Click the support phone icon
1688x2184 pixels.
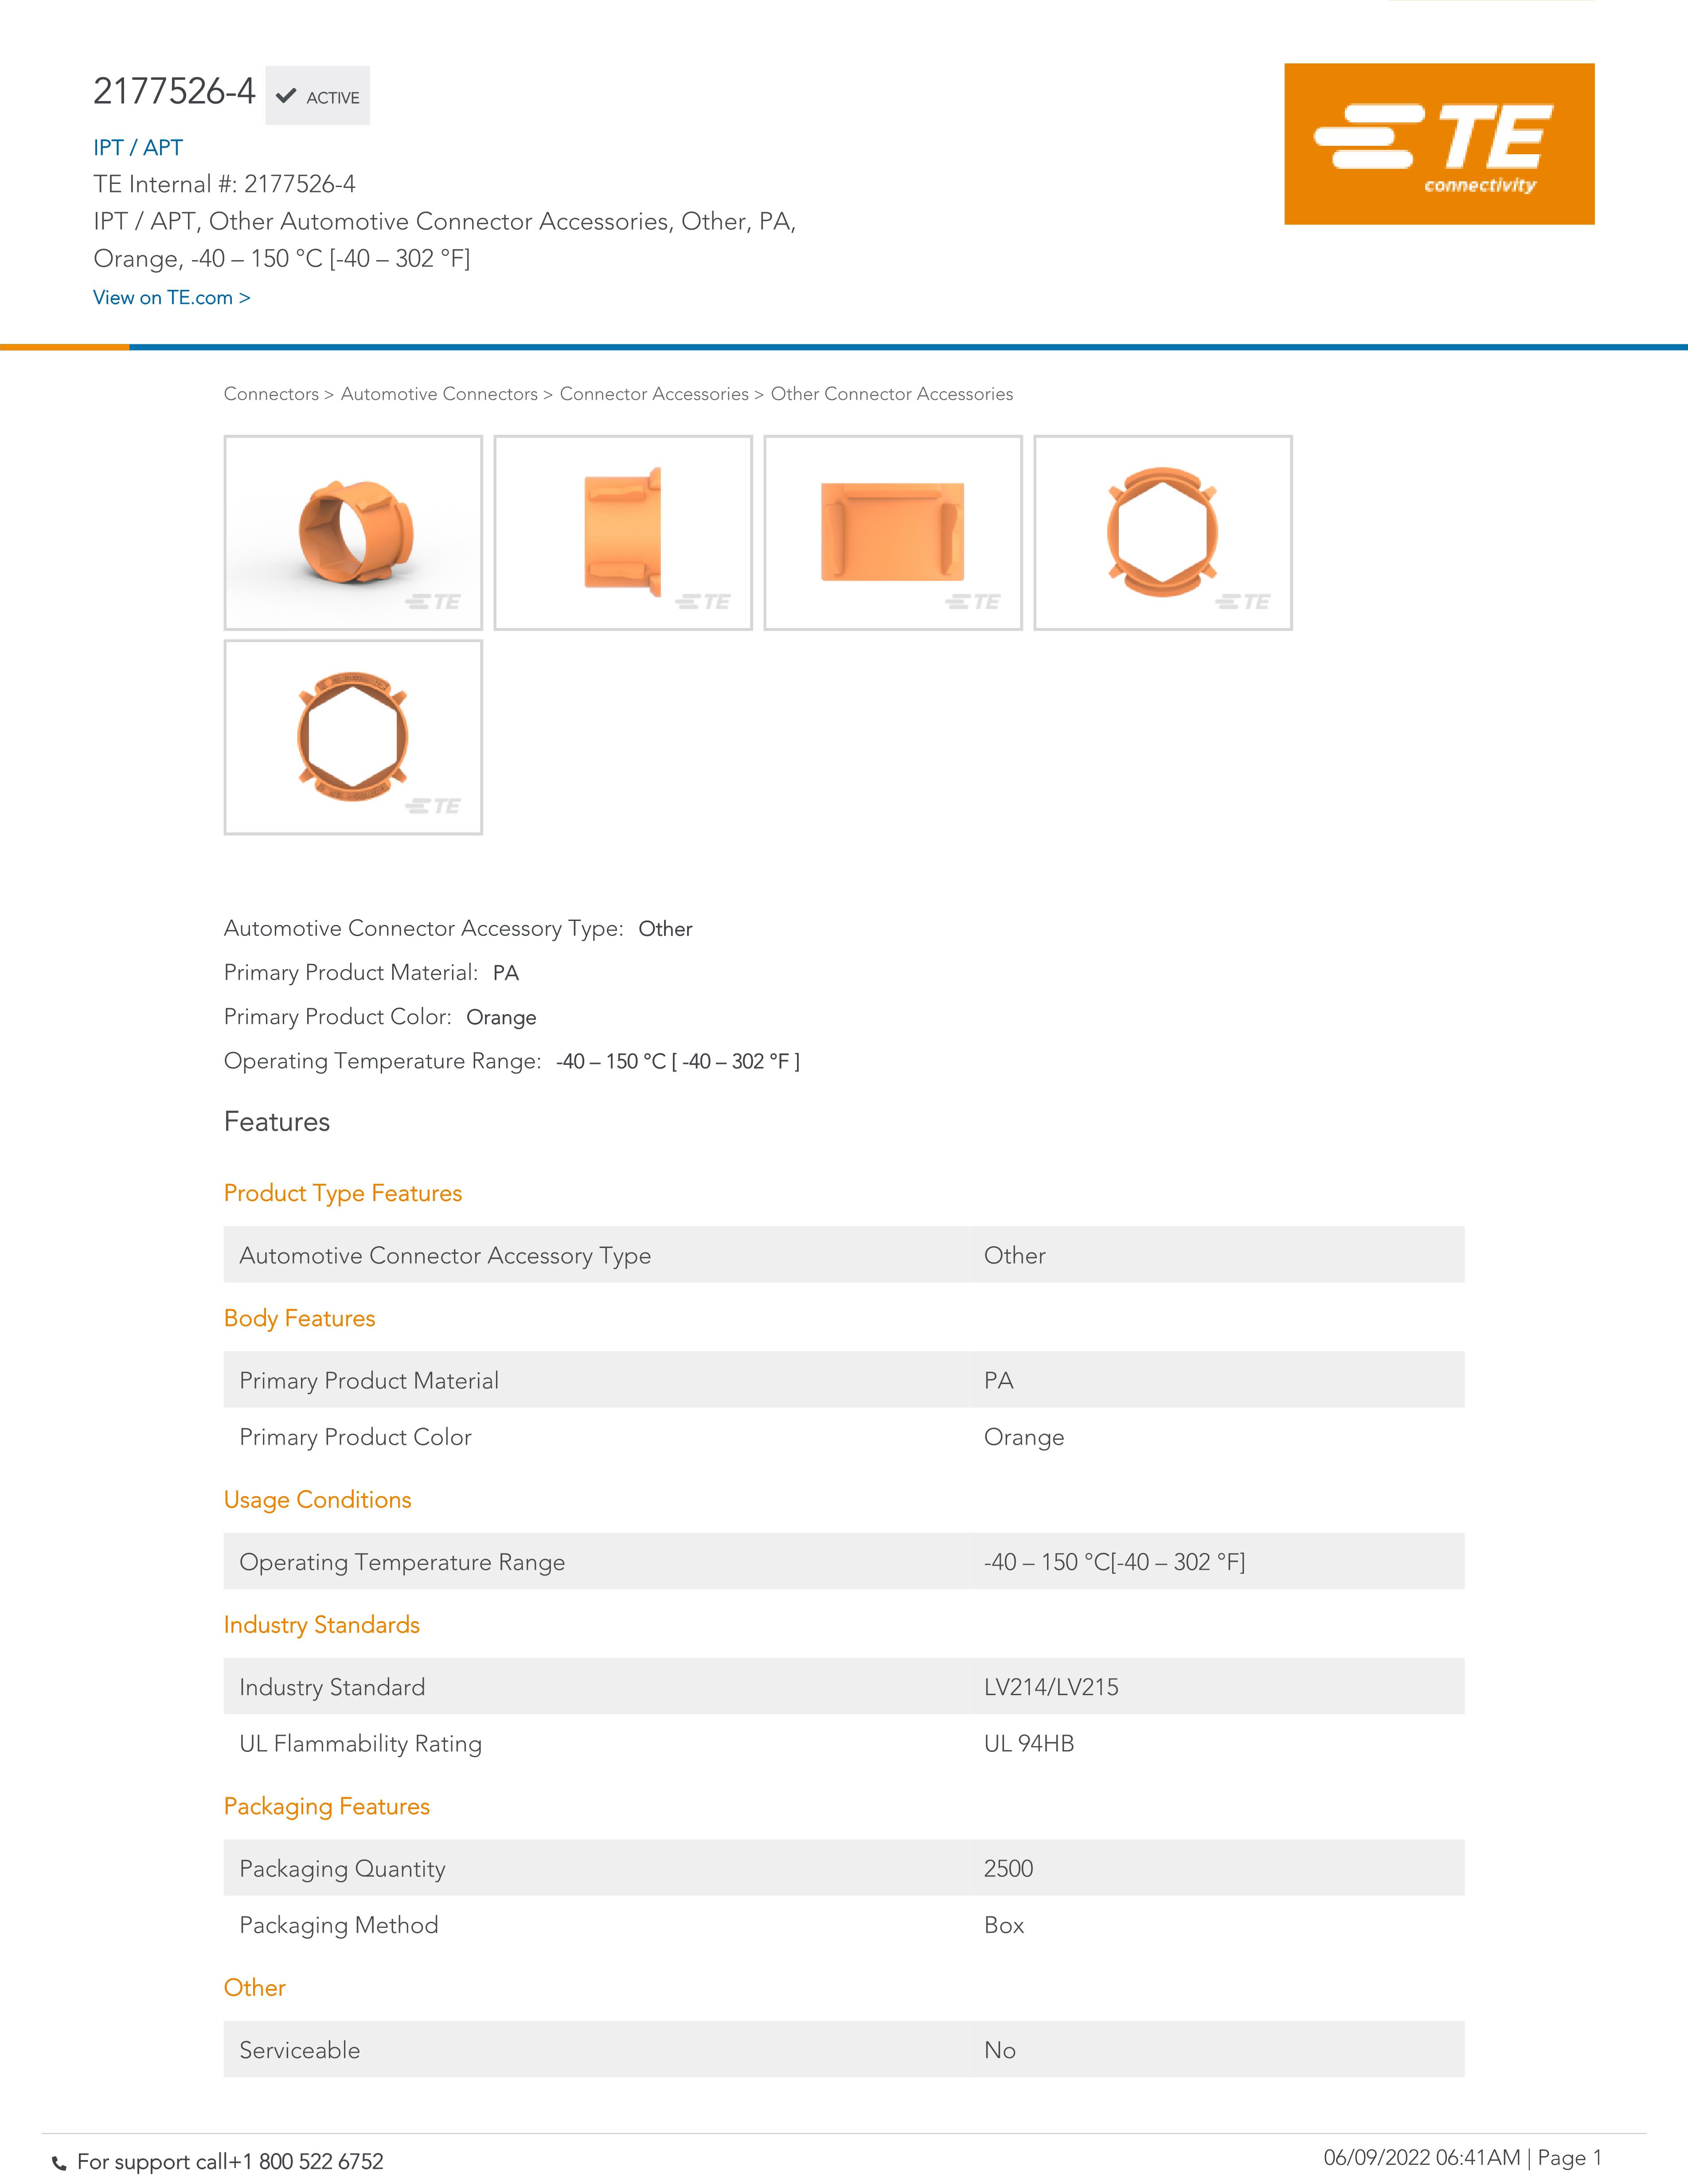[x=59, y=2163]
